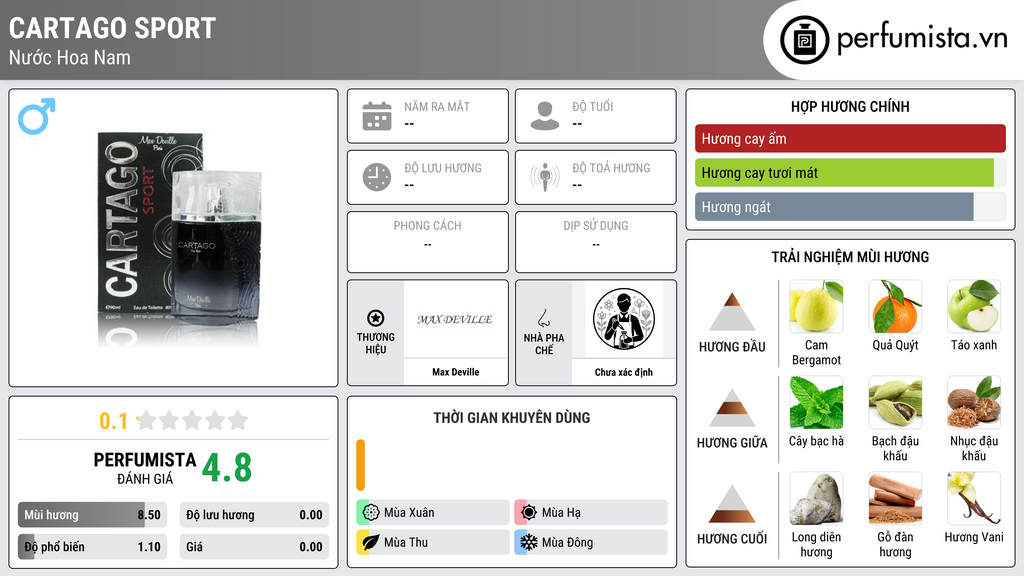Screen dimensions: 1024x576
Task: Click the person icon next to Độ tuổi
Action: [x=545, y=116]
